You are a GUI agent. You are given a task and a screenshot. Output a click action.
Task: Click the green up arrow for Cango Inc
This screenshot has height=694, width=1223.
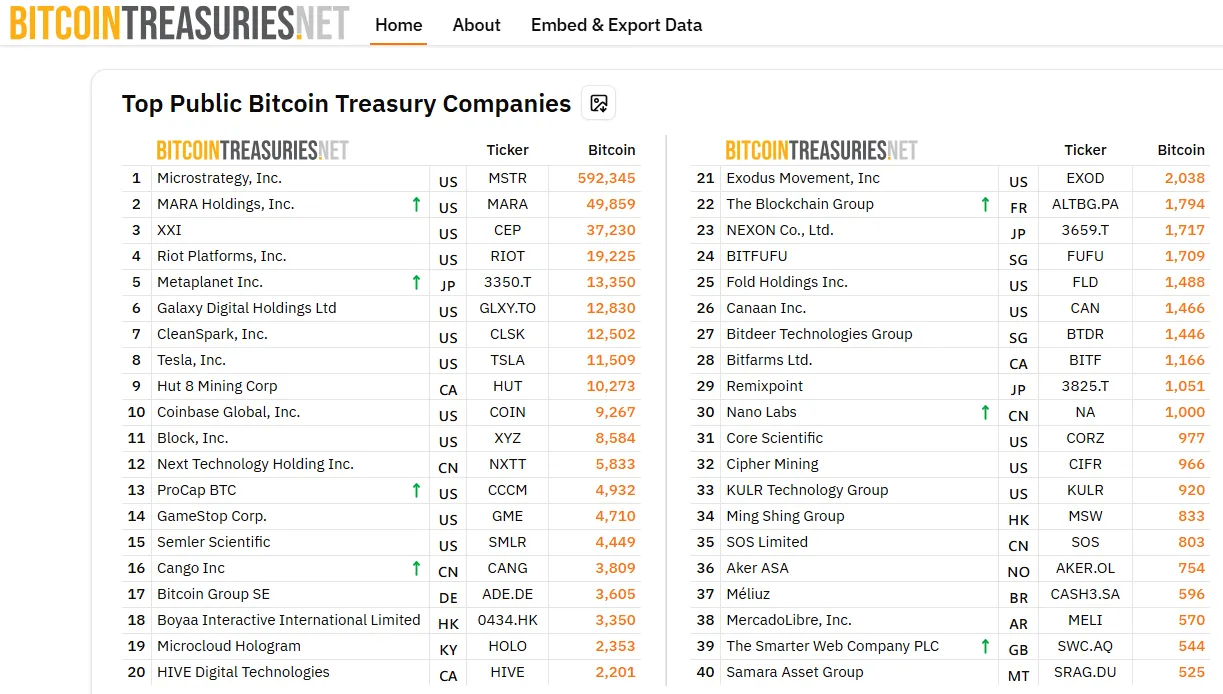click(x=416, y=568)
